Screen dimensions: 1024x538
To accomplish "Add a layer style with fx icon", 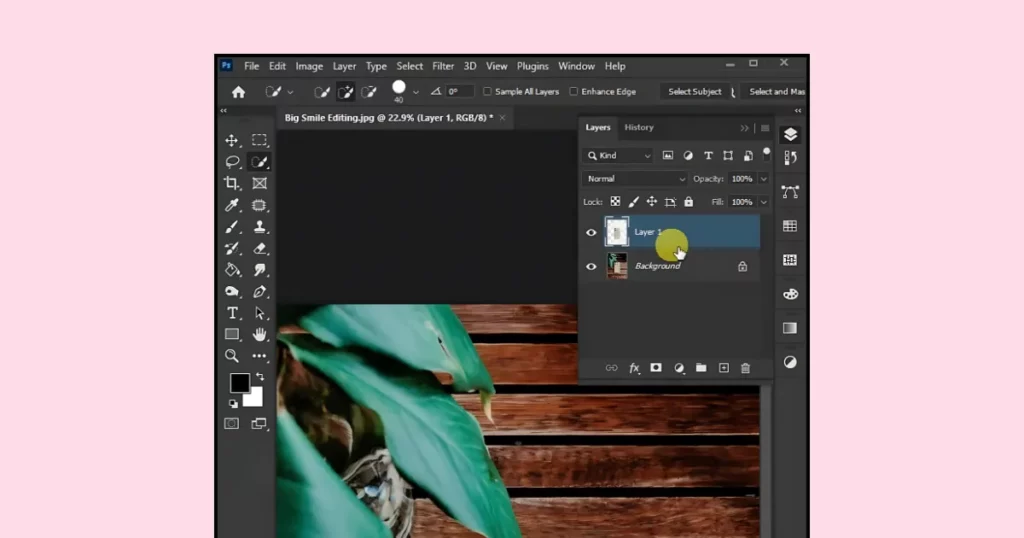I will 634,368.
